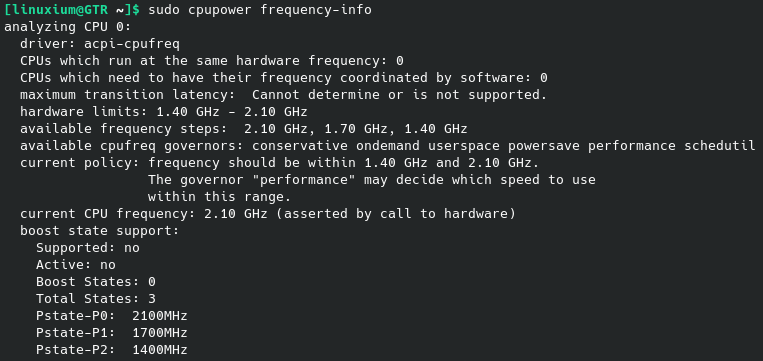The image size is (763, 361).
Task: Click the 'Pstate-P0: 2100MHz' line
Action: (112, 316)
